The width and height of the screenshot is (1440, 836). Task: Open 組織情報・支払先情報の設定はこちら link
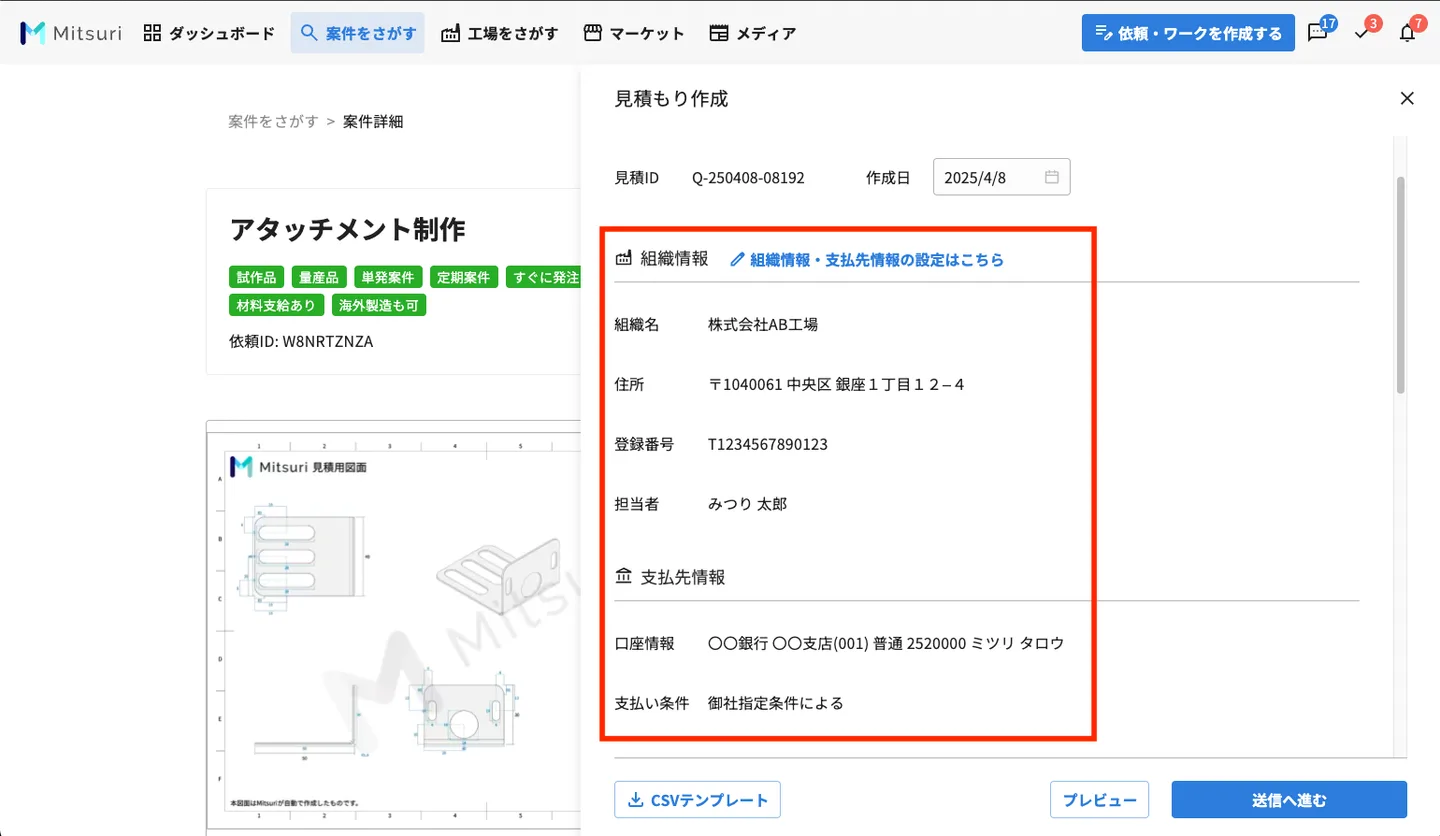[x=866, y=259]
